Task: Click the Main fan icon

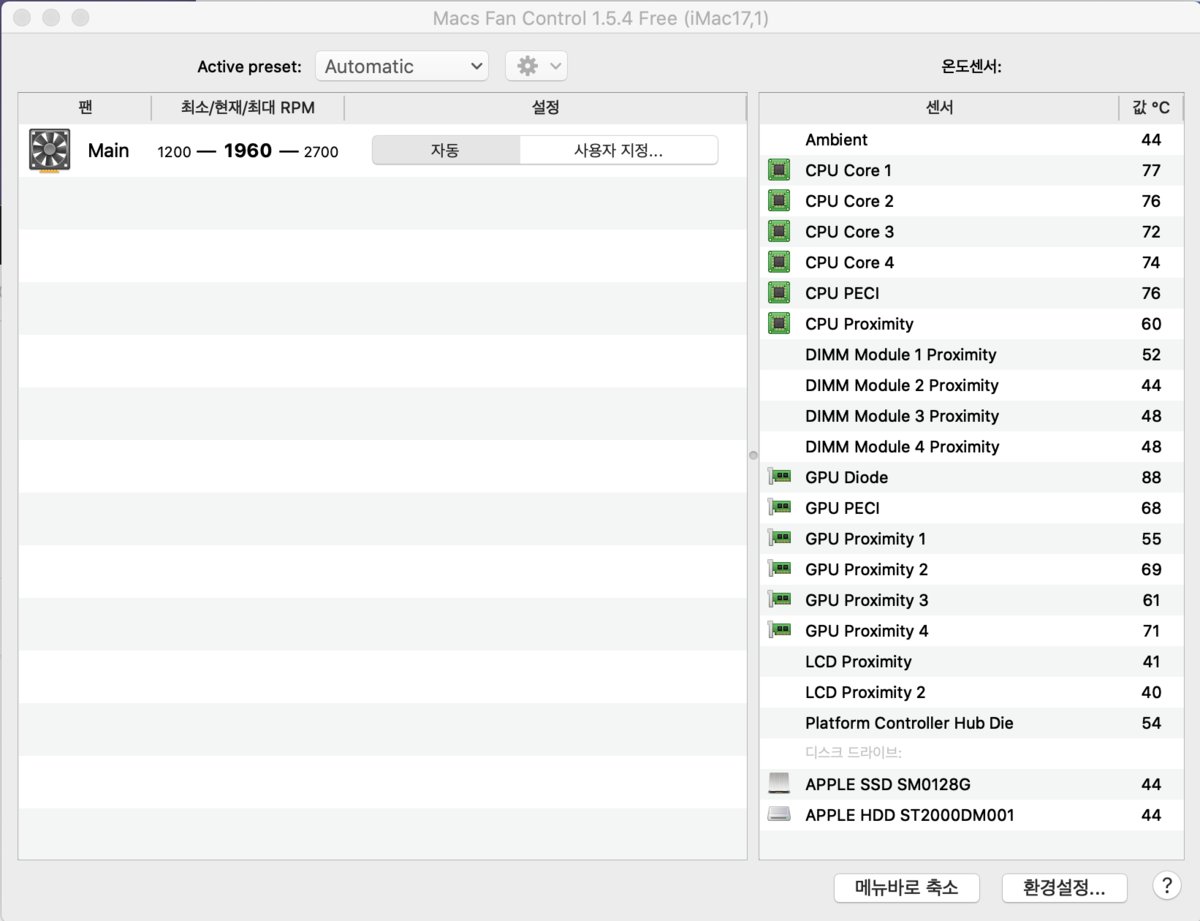Action: coord(50,151)
